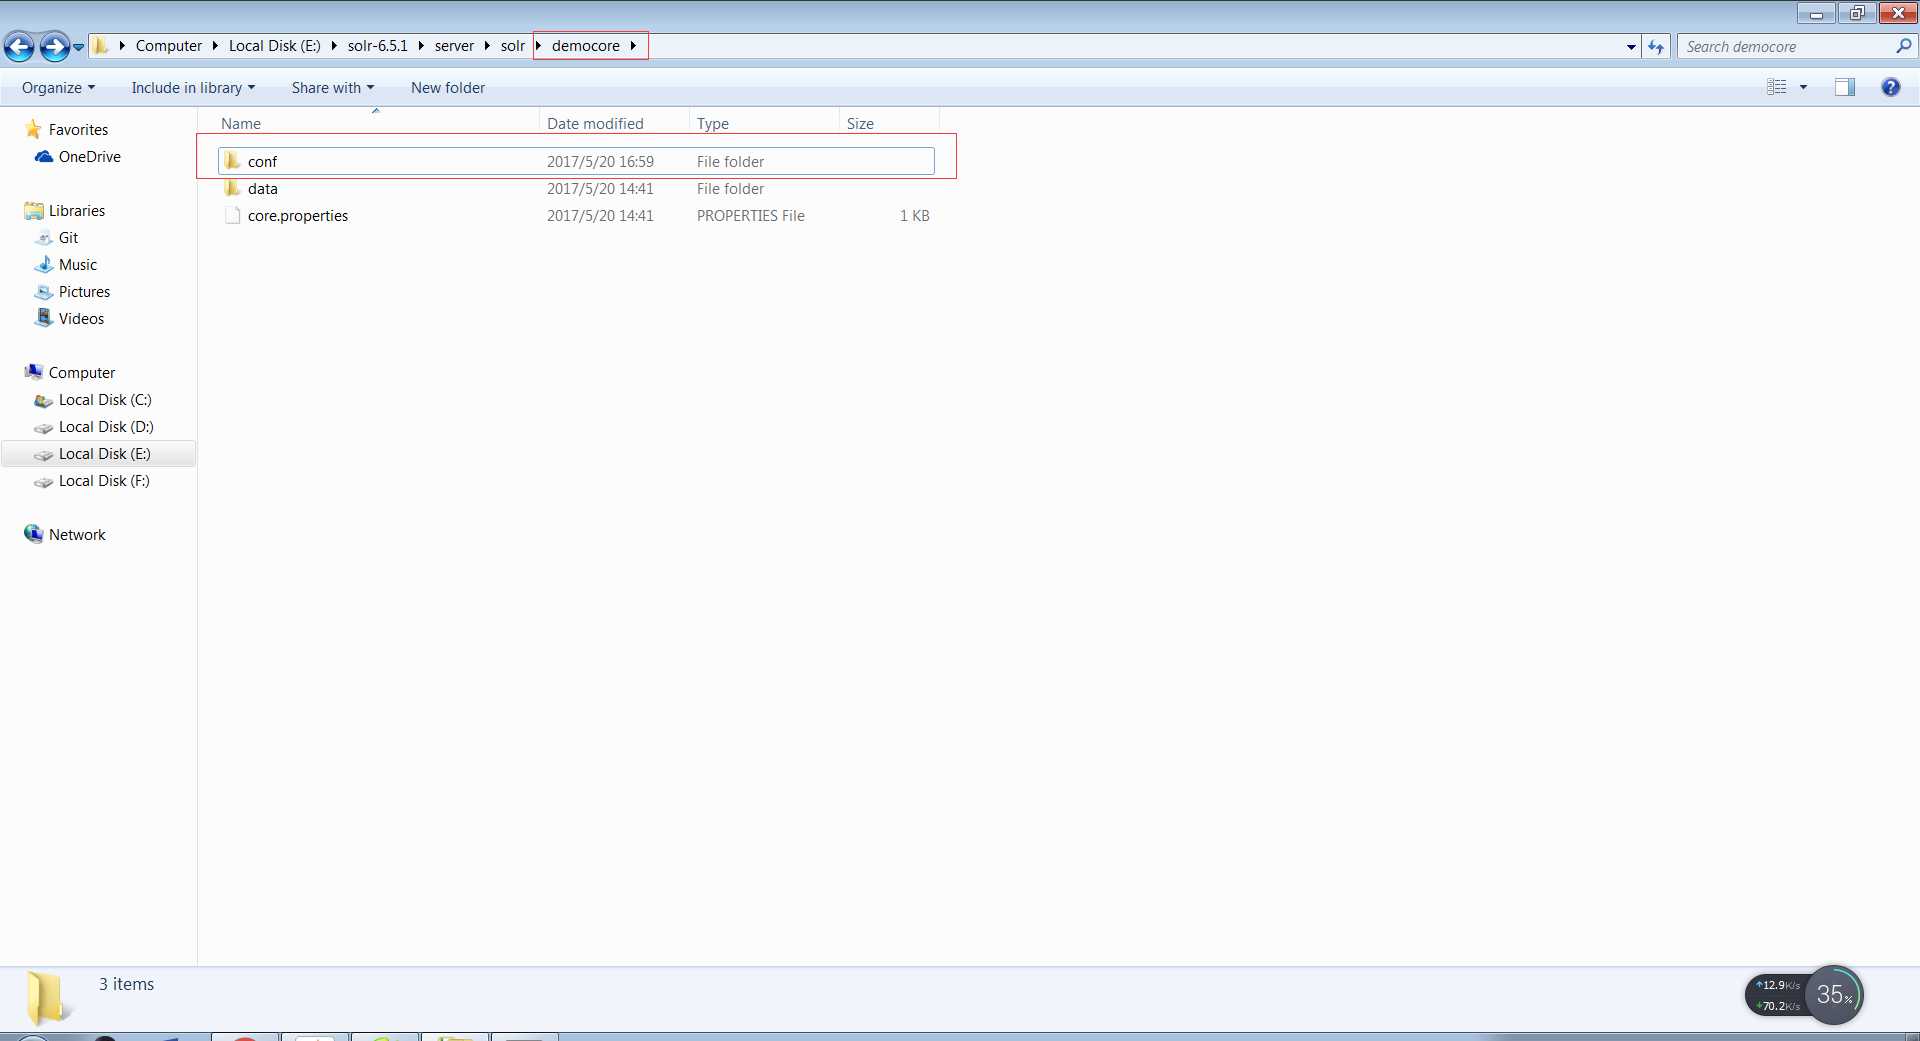
Task: Click the Local Disk (C:) drive icon
Action: [43, 400]
